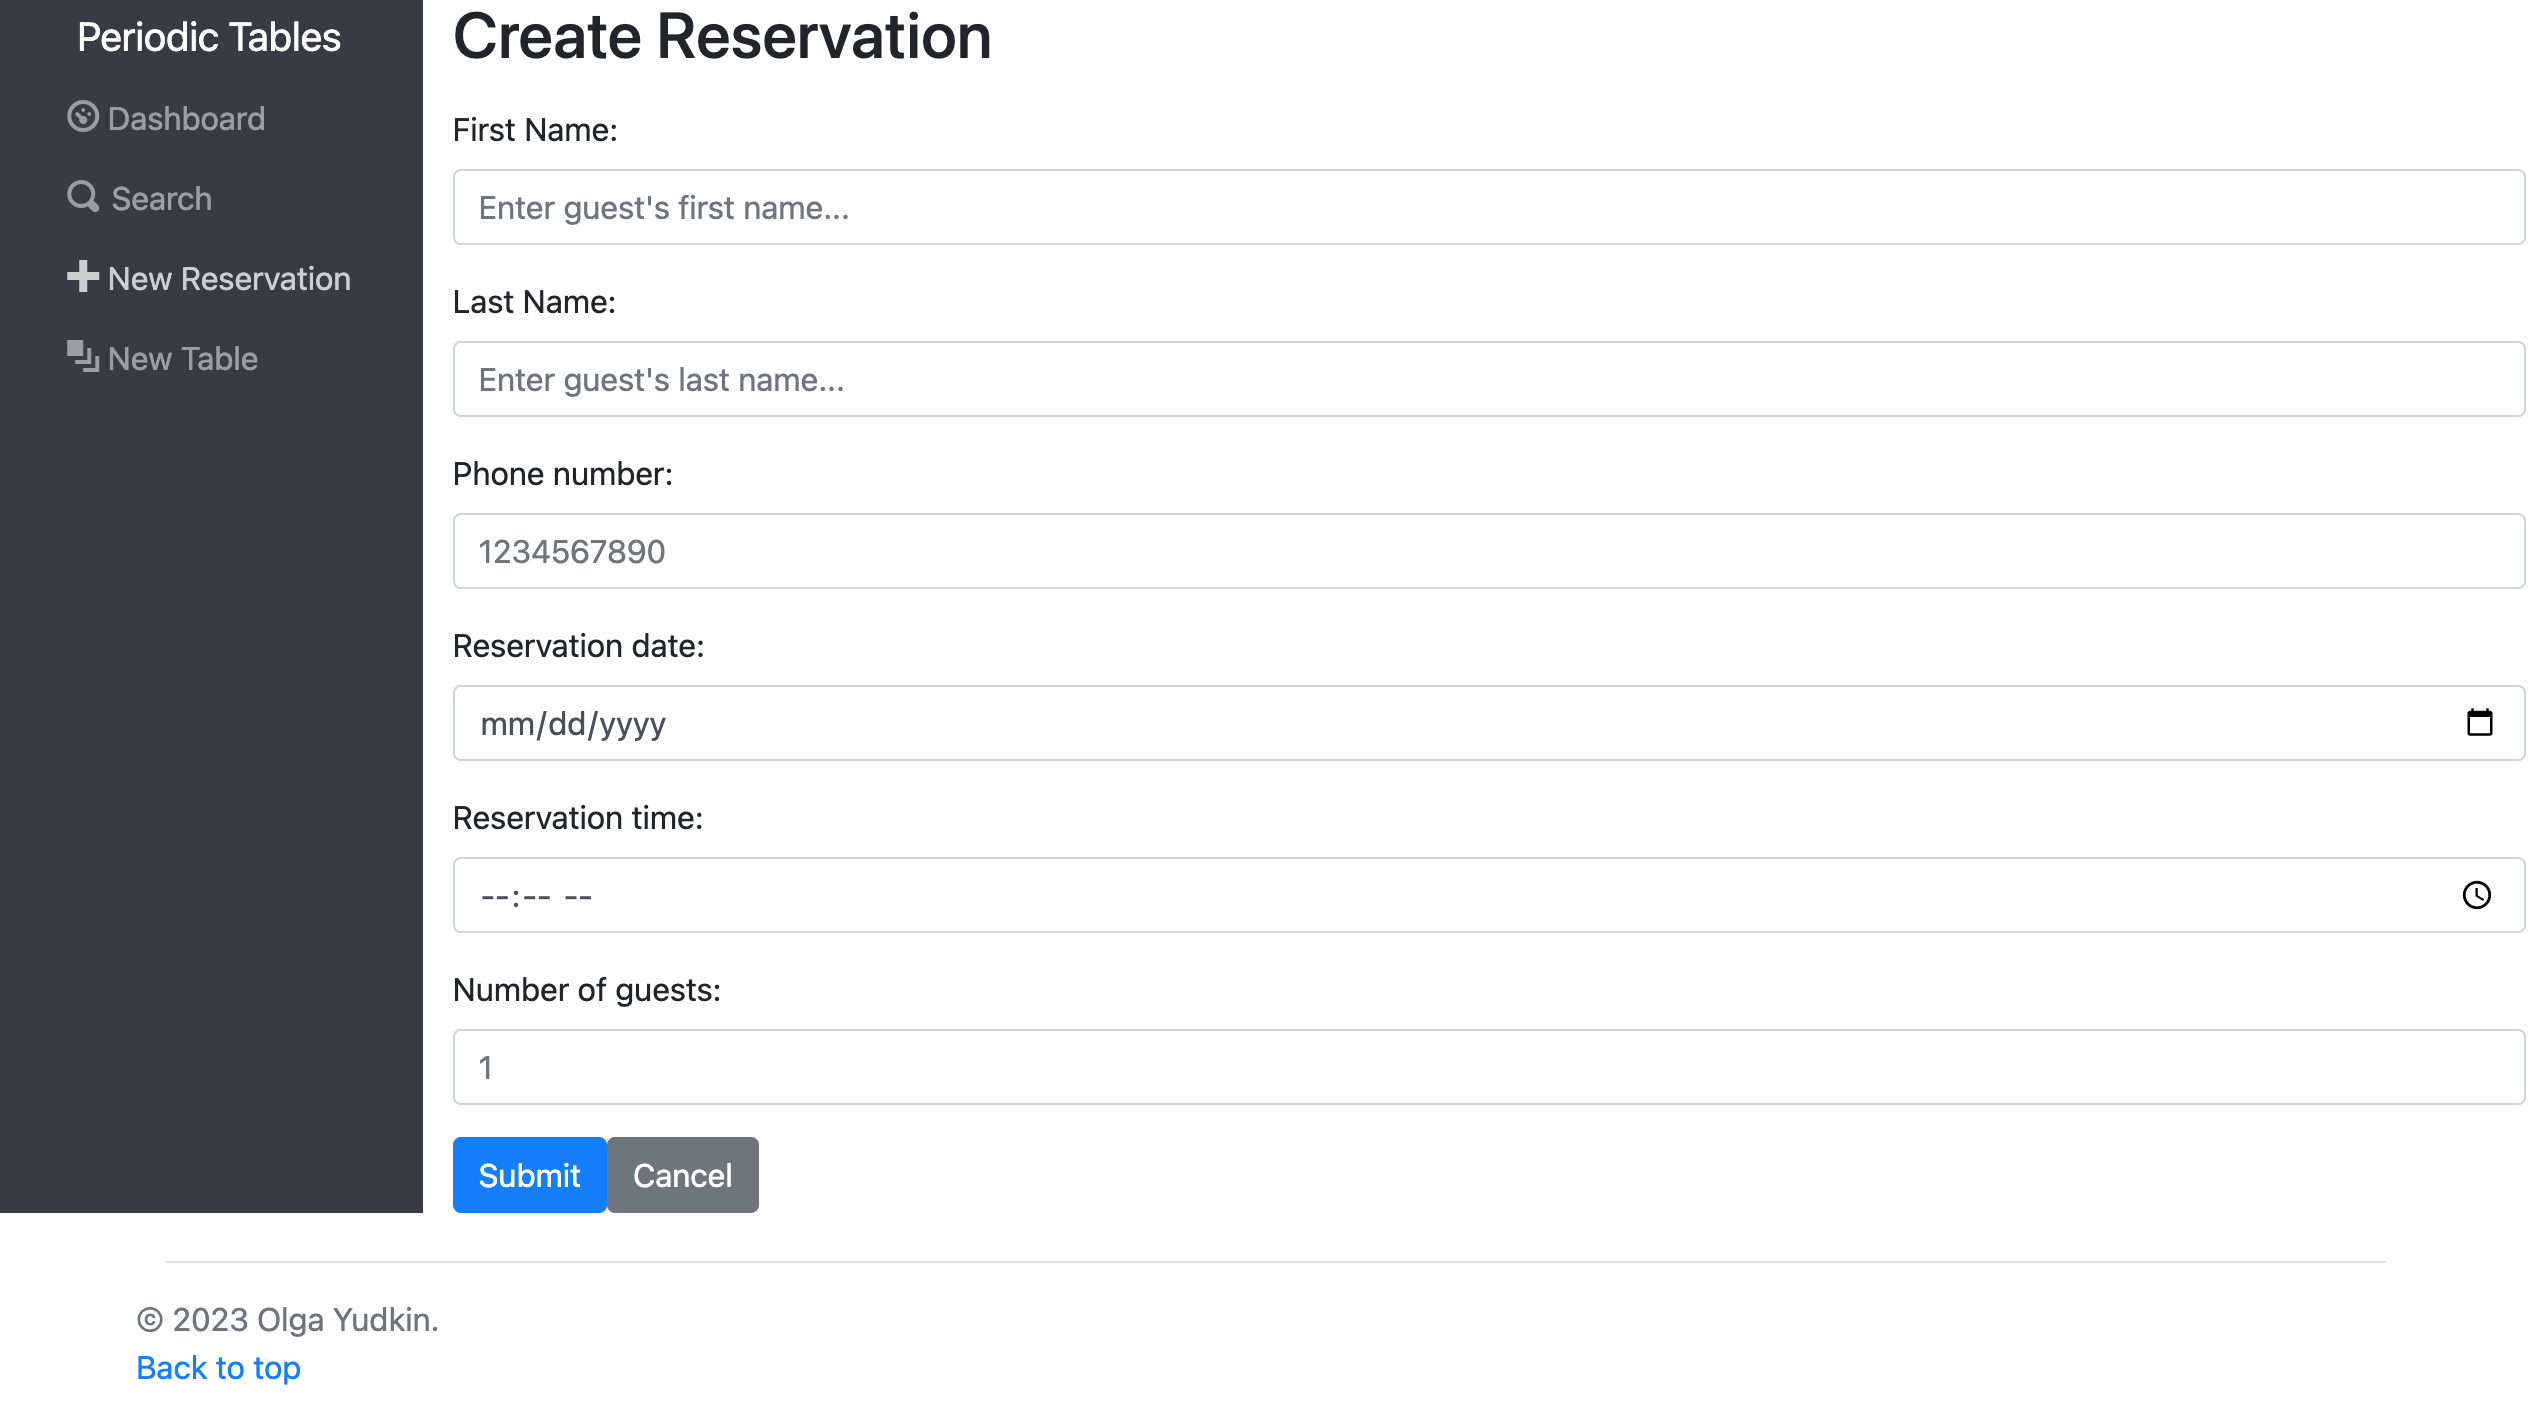Image resolution: width=2538 pixels, height=1420 pixels.
Task: Click the Dashboard gauge icon
Action: click(83, 117)
